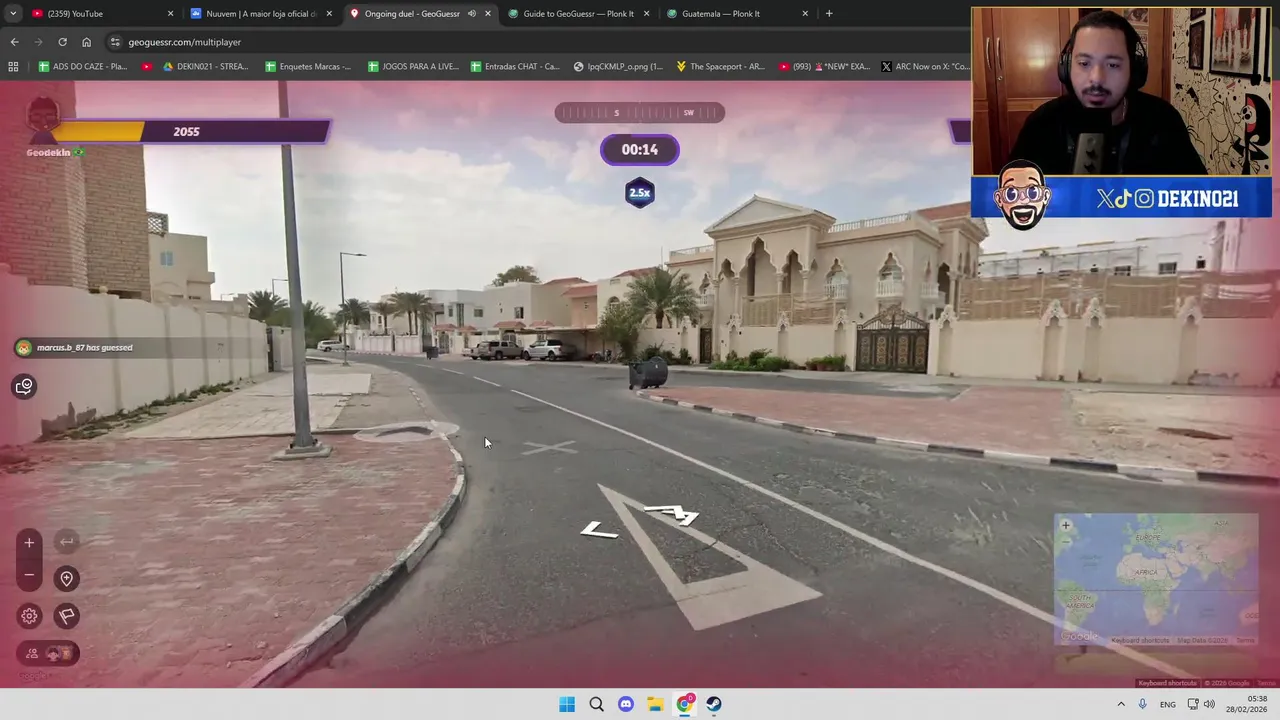Viewport: 1280px width, 720px height.
Task: Open the Entradas CHAT bookmark
Action: tap(515, 67)
